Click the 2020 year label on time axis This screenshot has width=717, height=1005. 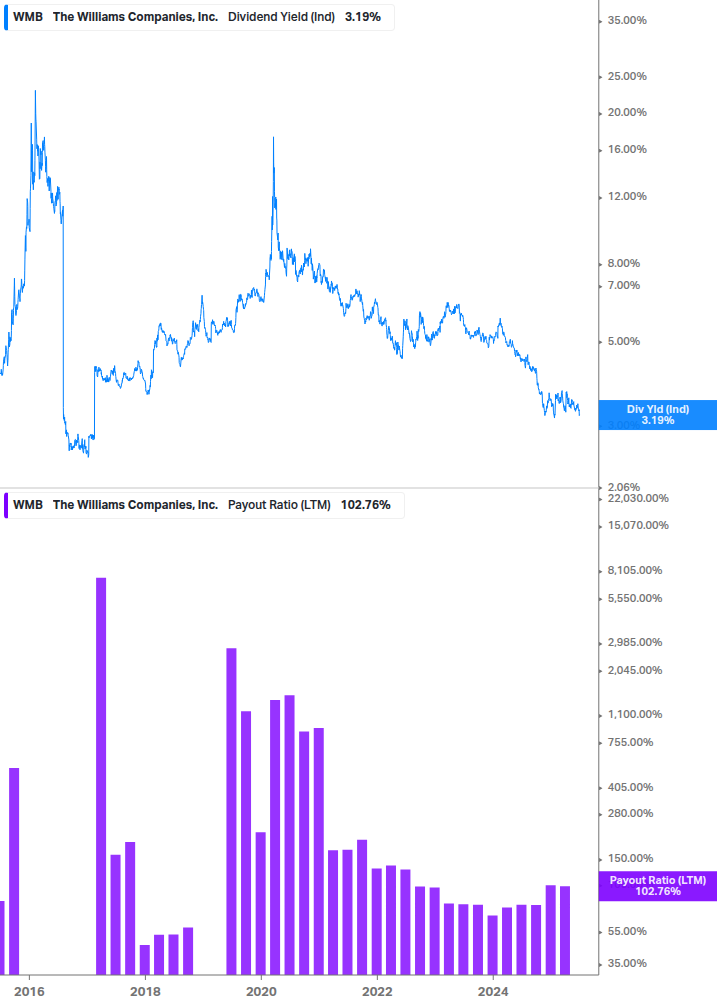[x=261, y=992]
